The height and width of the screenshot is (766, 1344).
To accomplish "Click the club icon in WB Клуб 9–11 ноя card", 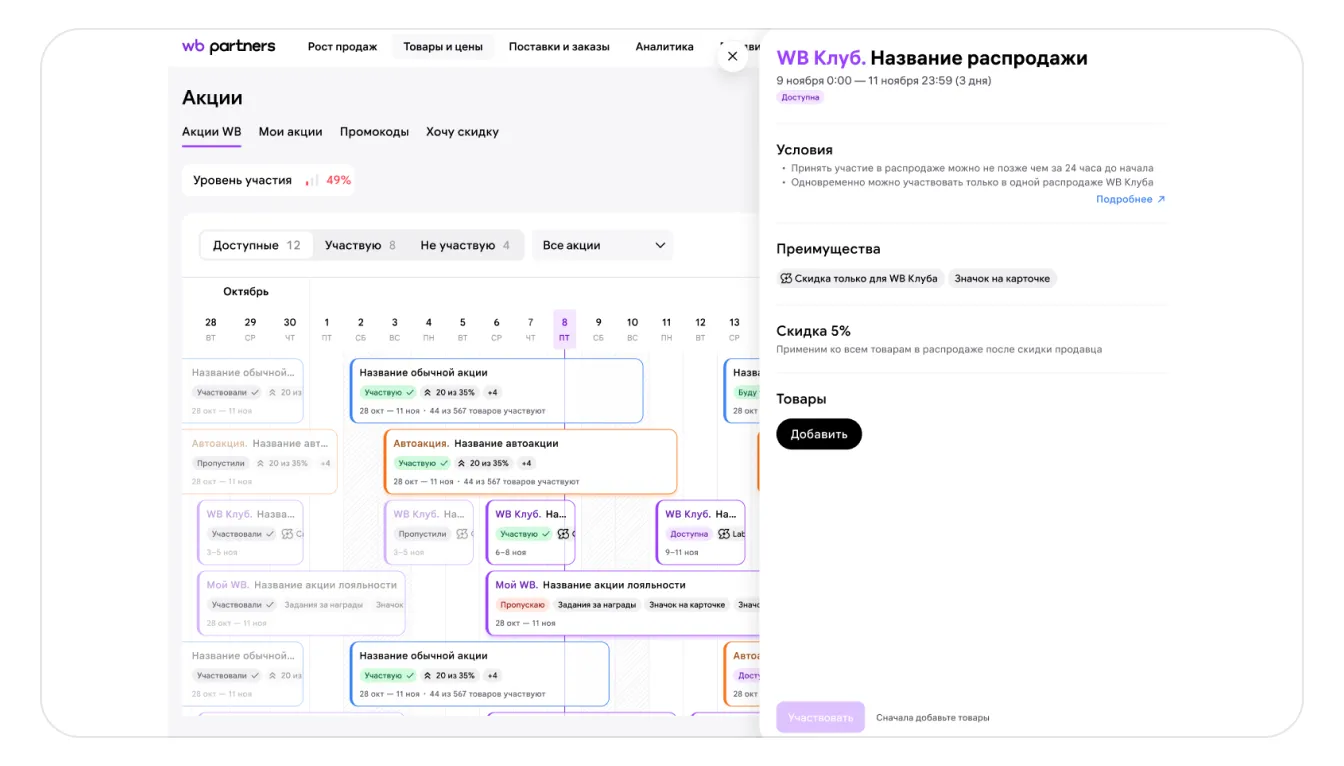I will coord(724,534).
